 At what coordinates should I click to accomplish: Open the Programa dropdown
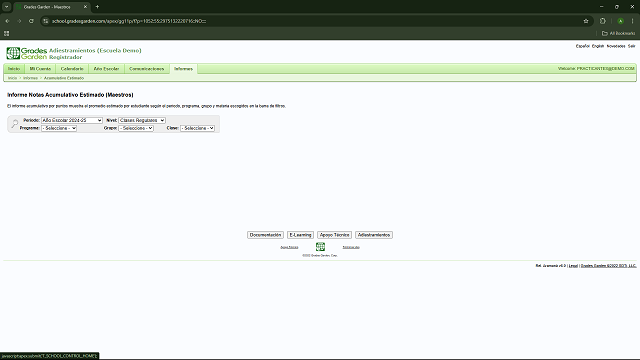coord(59,128)
